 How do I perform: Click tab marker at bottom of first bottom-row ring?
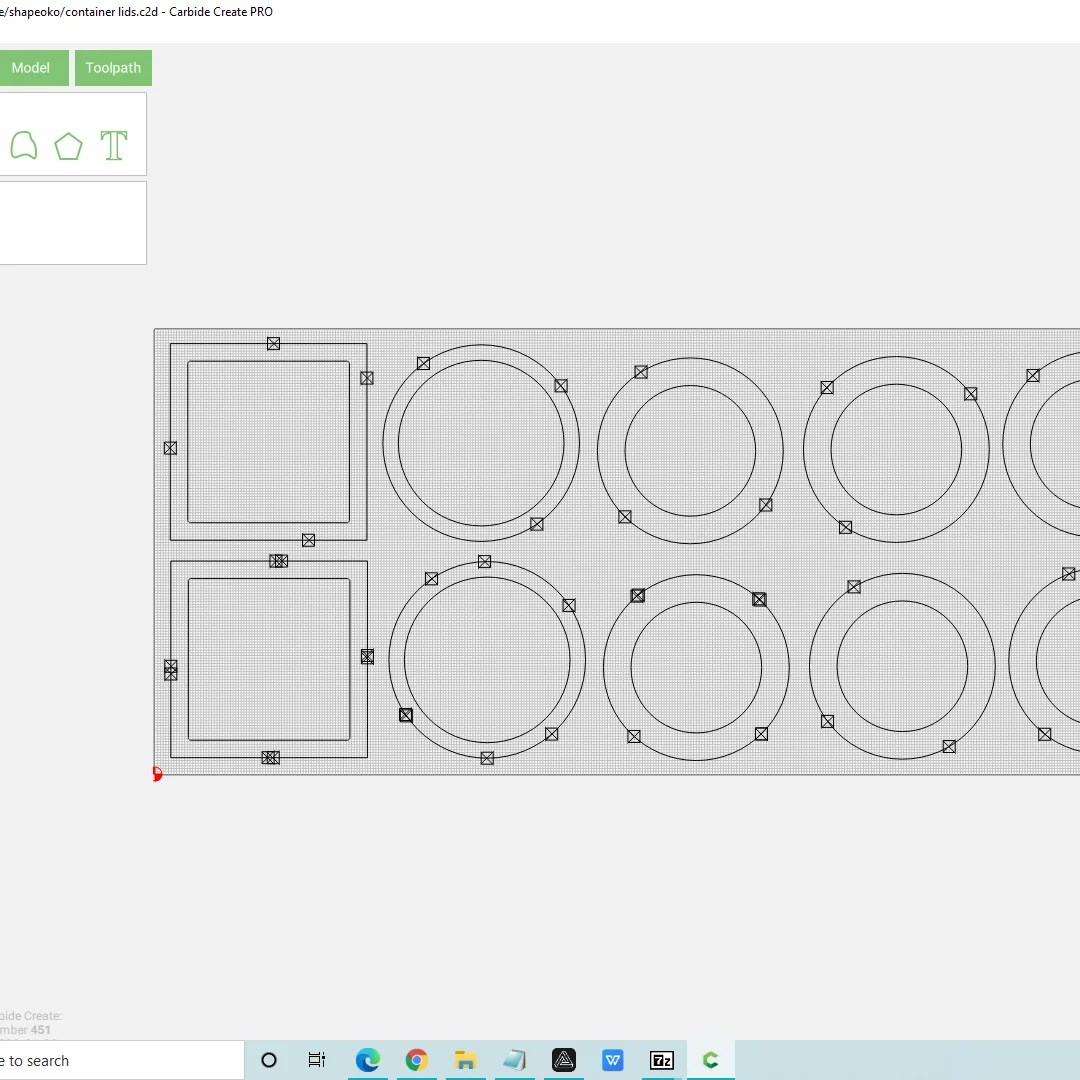pyautogui.click(x=487, y=758)
